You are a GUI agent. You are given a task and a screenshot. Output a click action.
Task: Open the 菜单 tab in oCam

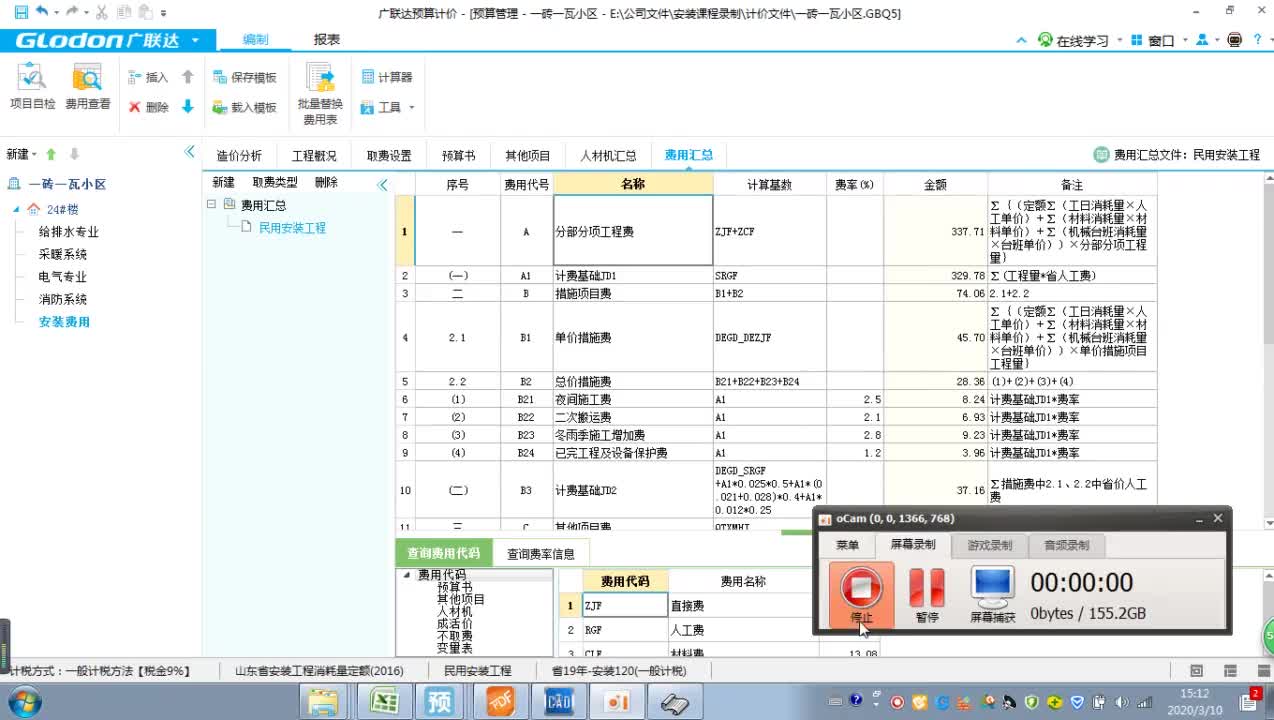click(847, 545)
